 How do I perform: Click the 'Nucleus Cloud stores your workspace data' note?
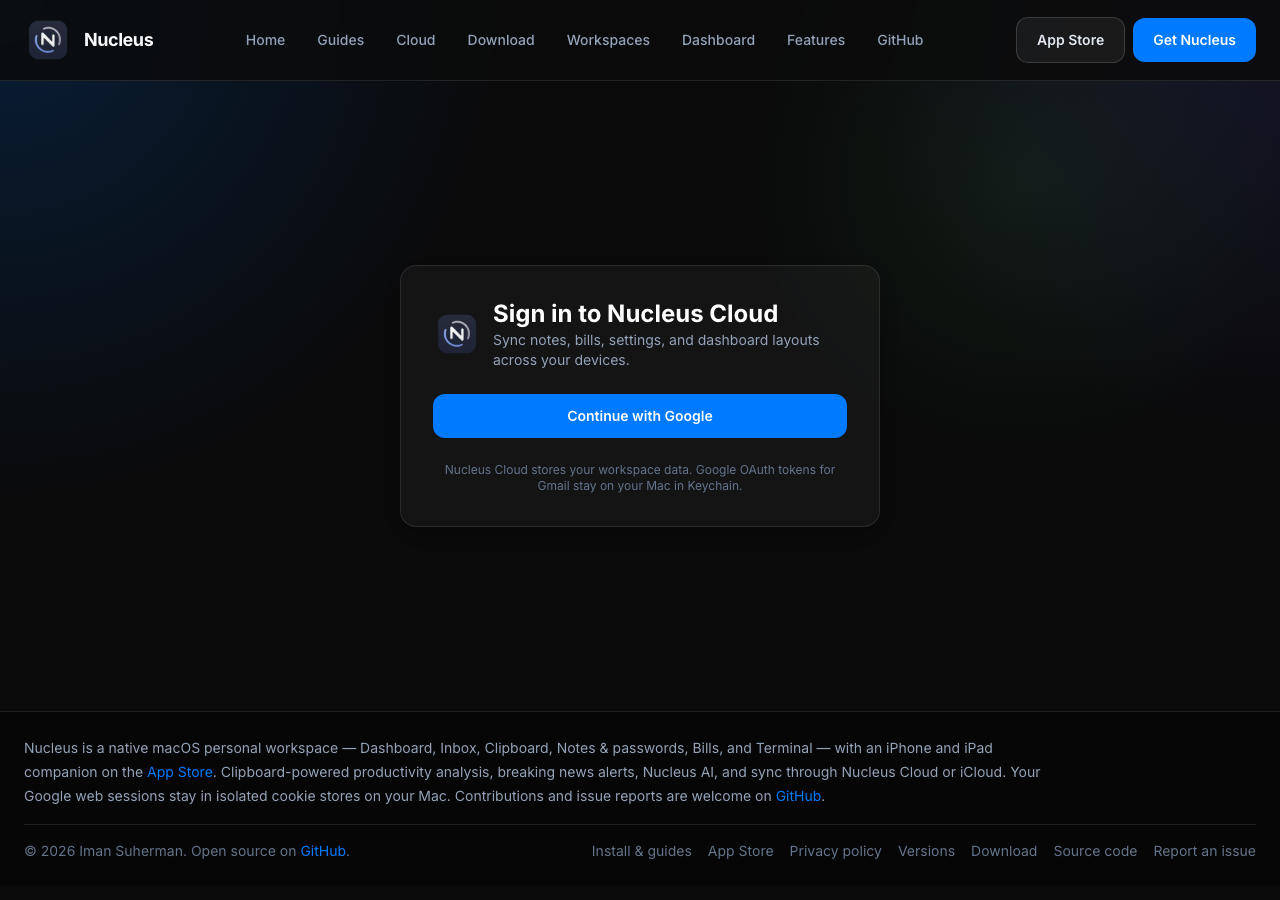pos(640,477)
